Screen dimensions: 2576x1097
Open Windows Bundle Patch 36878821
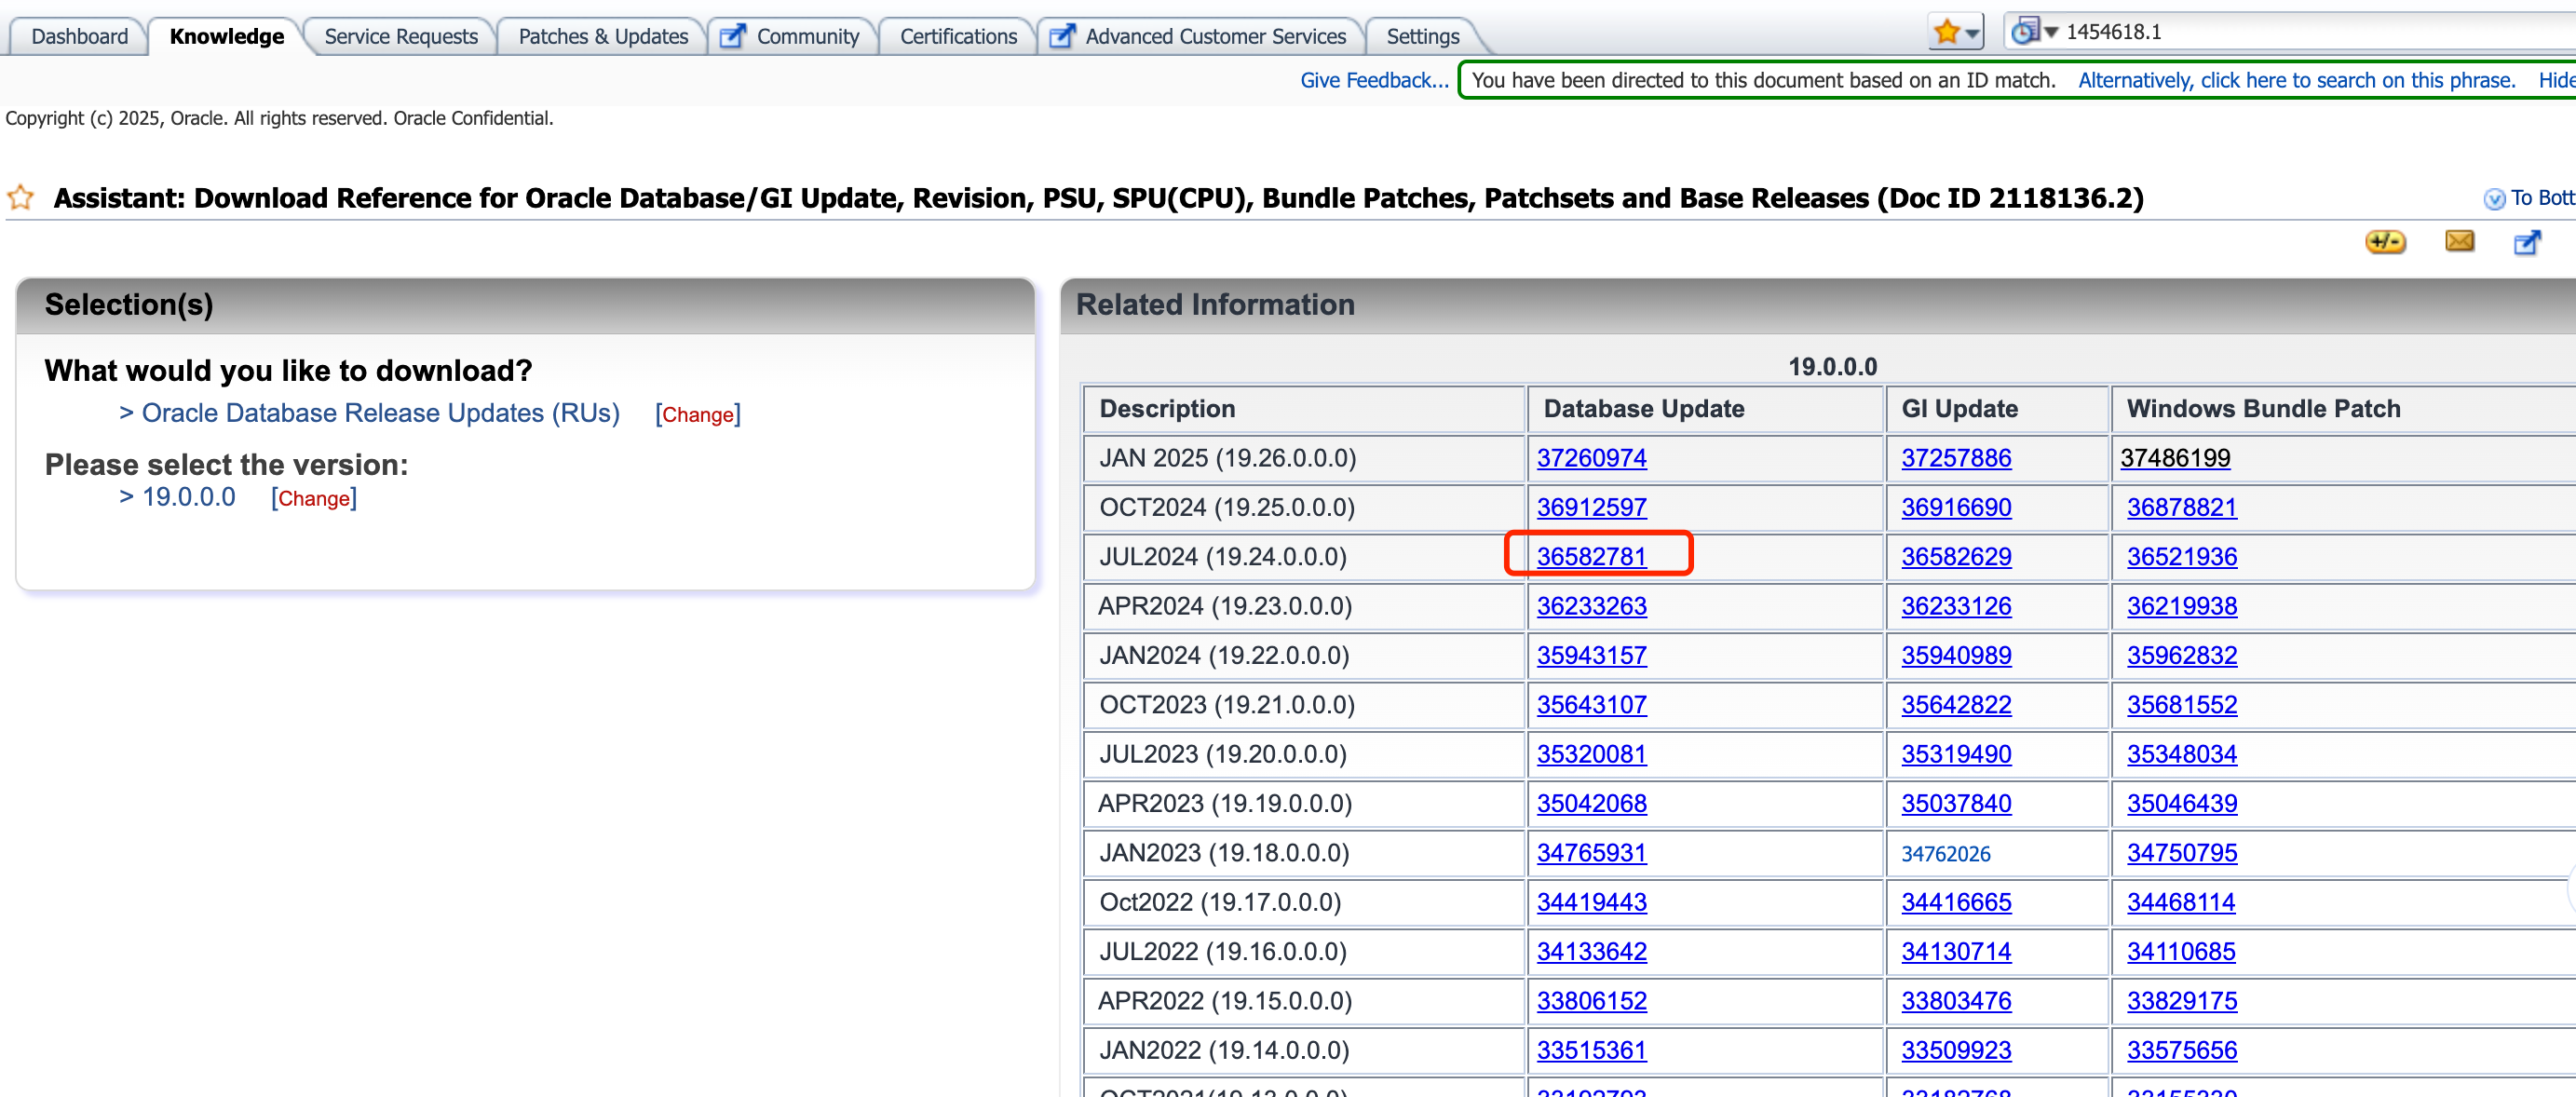coord(2181,507)
